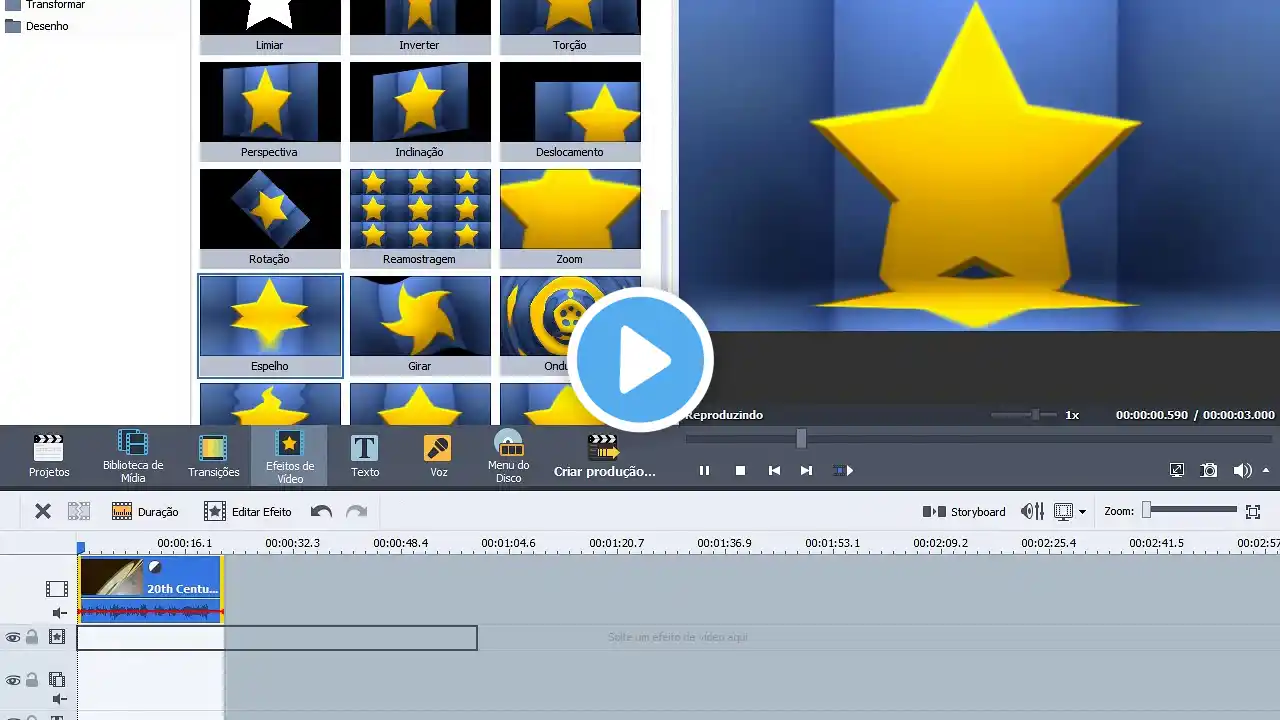
Task: Switch to Storyboard view
Action: 964,511
